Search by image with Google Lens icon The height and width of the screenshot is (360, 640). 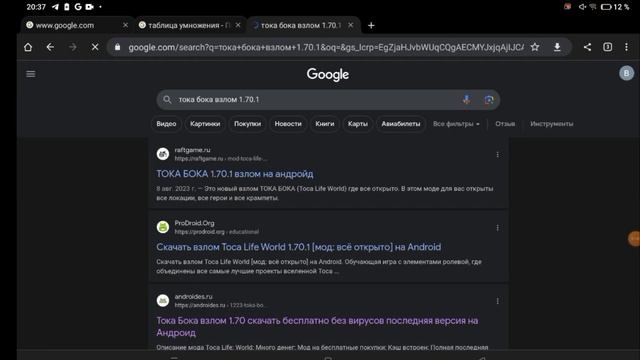coord(489,100)
